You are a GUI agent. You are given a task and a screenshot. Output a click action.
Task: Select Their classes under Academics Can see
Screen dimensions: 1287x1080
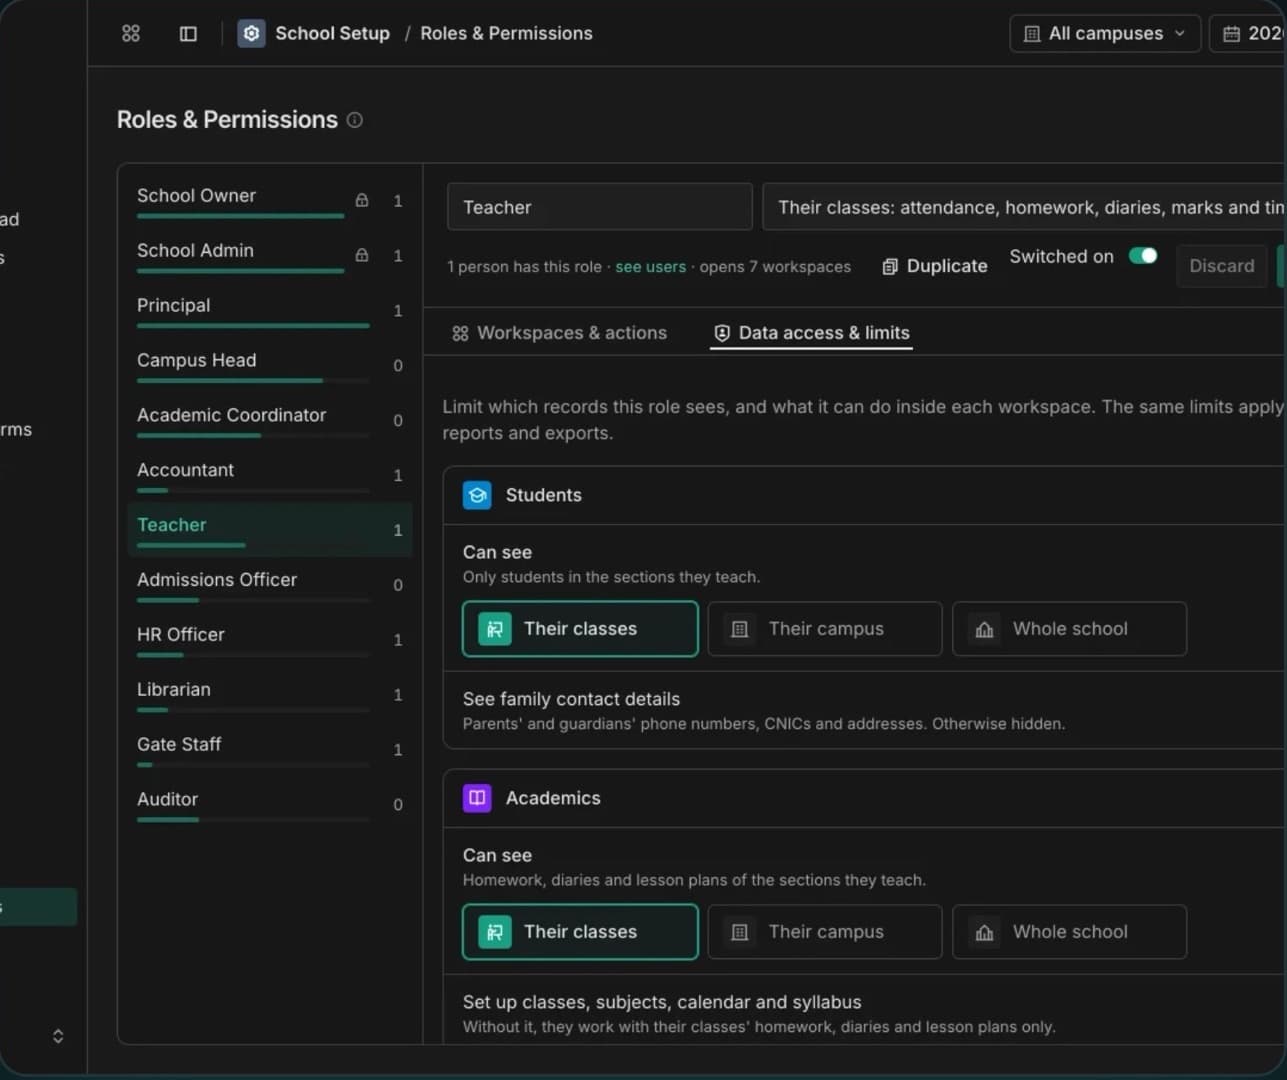tap(580, 932)
